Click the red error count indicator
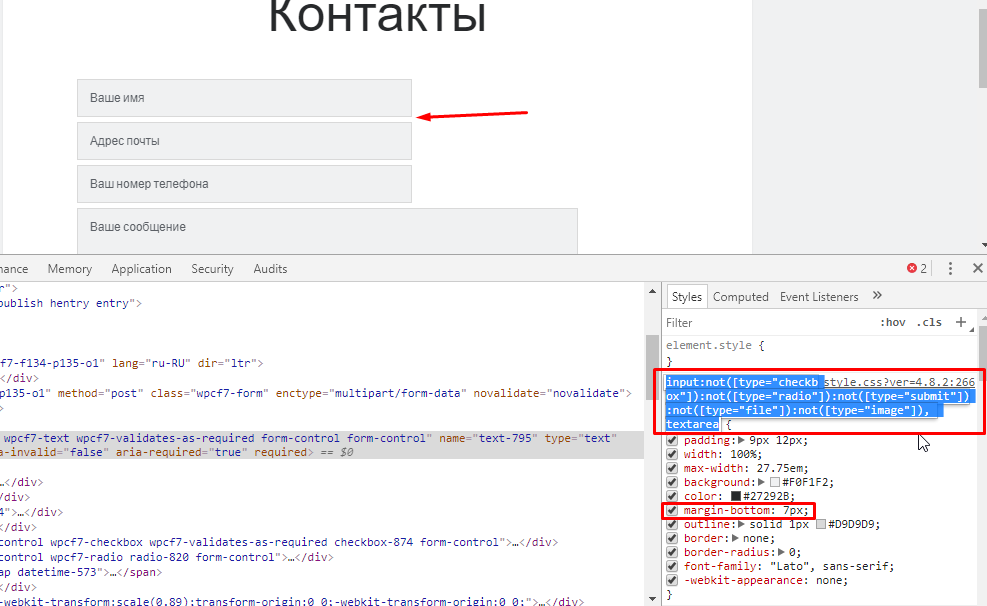This screenshot has height=606, width=987. point(916,269)
